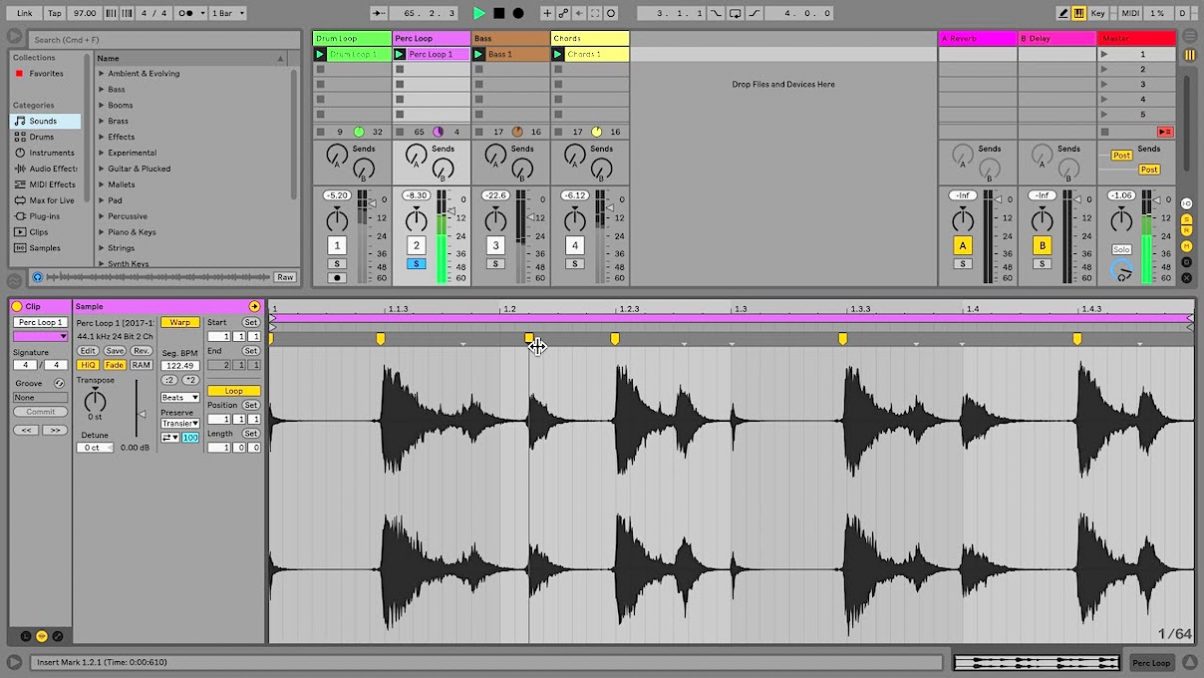Toggle the Automation Arm button
Image resolution: width=1204 pixels, height=678 pixels.
pyautogui.click(x=563, y=13)
